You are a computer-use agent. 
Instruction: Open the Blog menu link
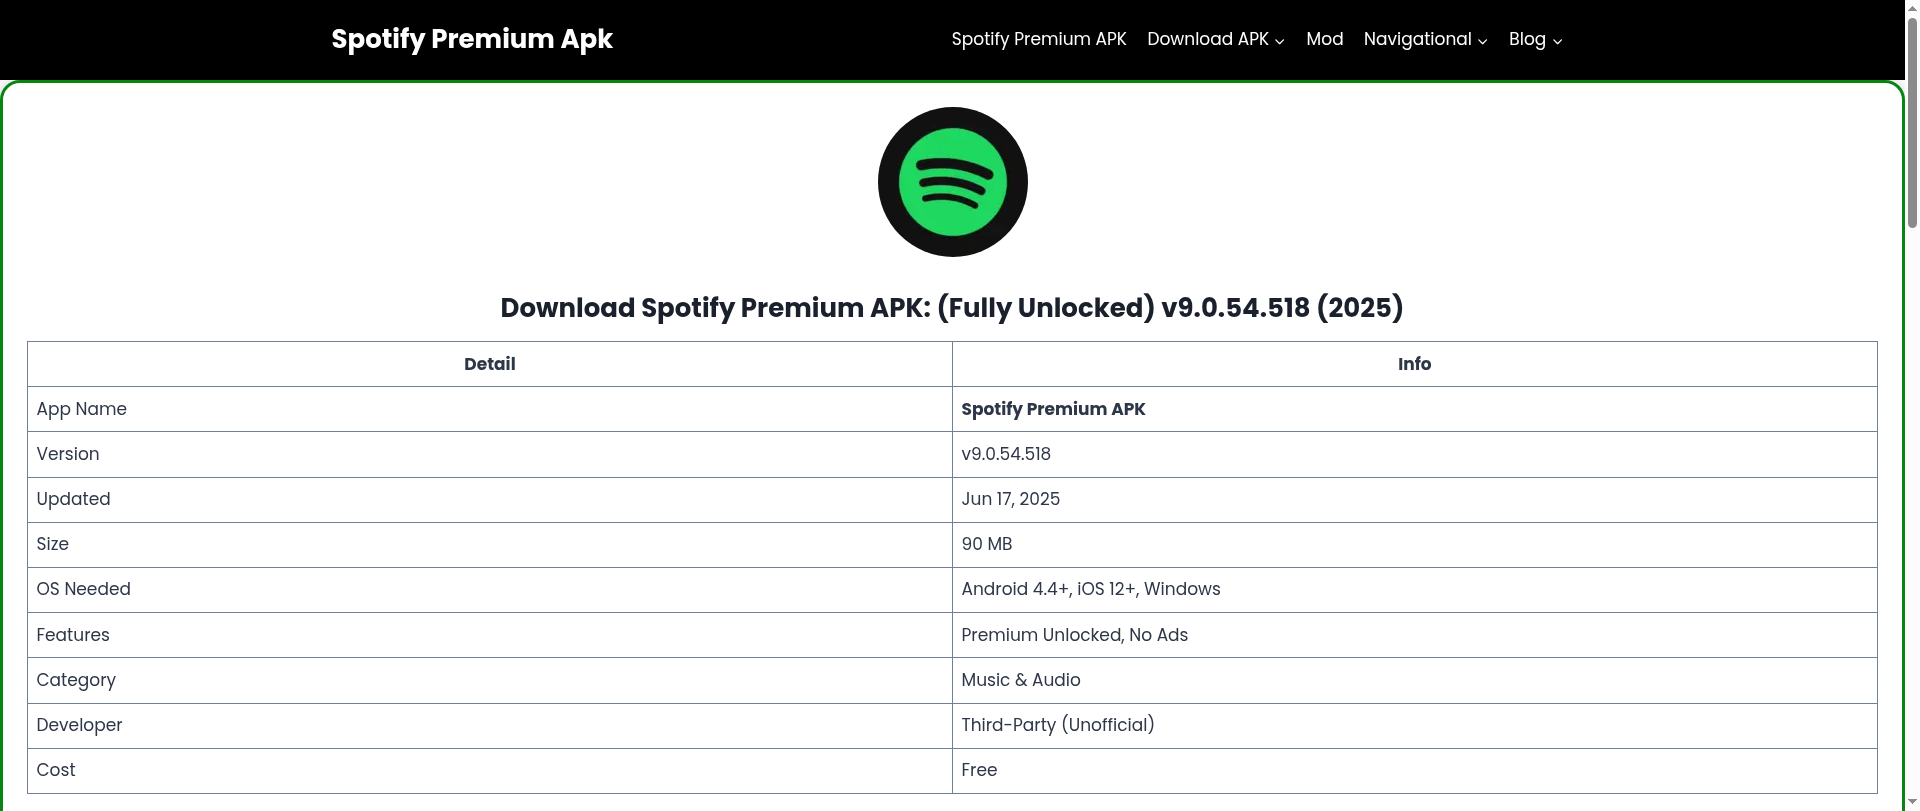click(1527, 39)
